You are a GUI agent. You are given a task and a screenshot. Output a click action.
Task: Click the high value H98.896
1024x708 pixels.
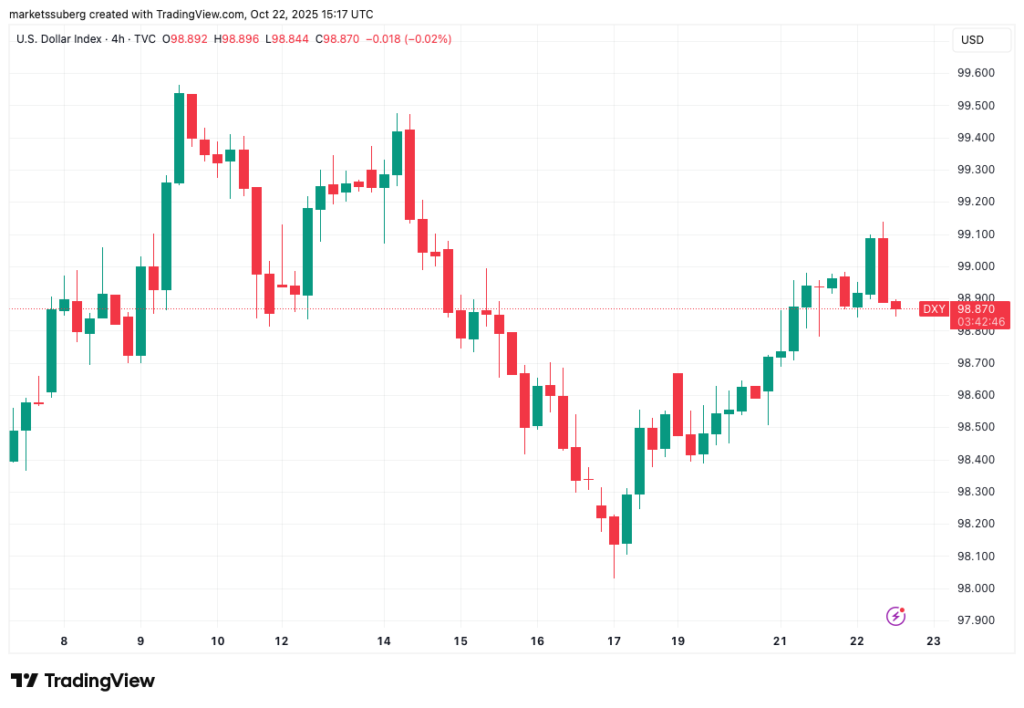point(243,39)
